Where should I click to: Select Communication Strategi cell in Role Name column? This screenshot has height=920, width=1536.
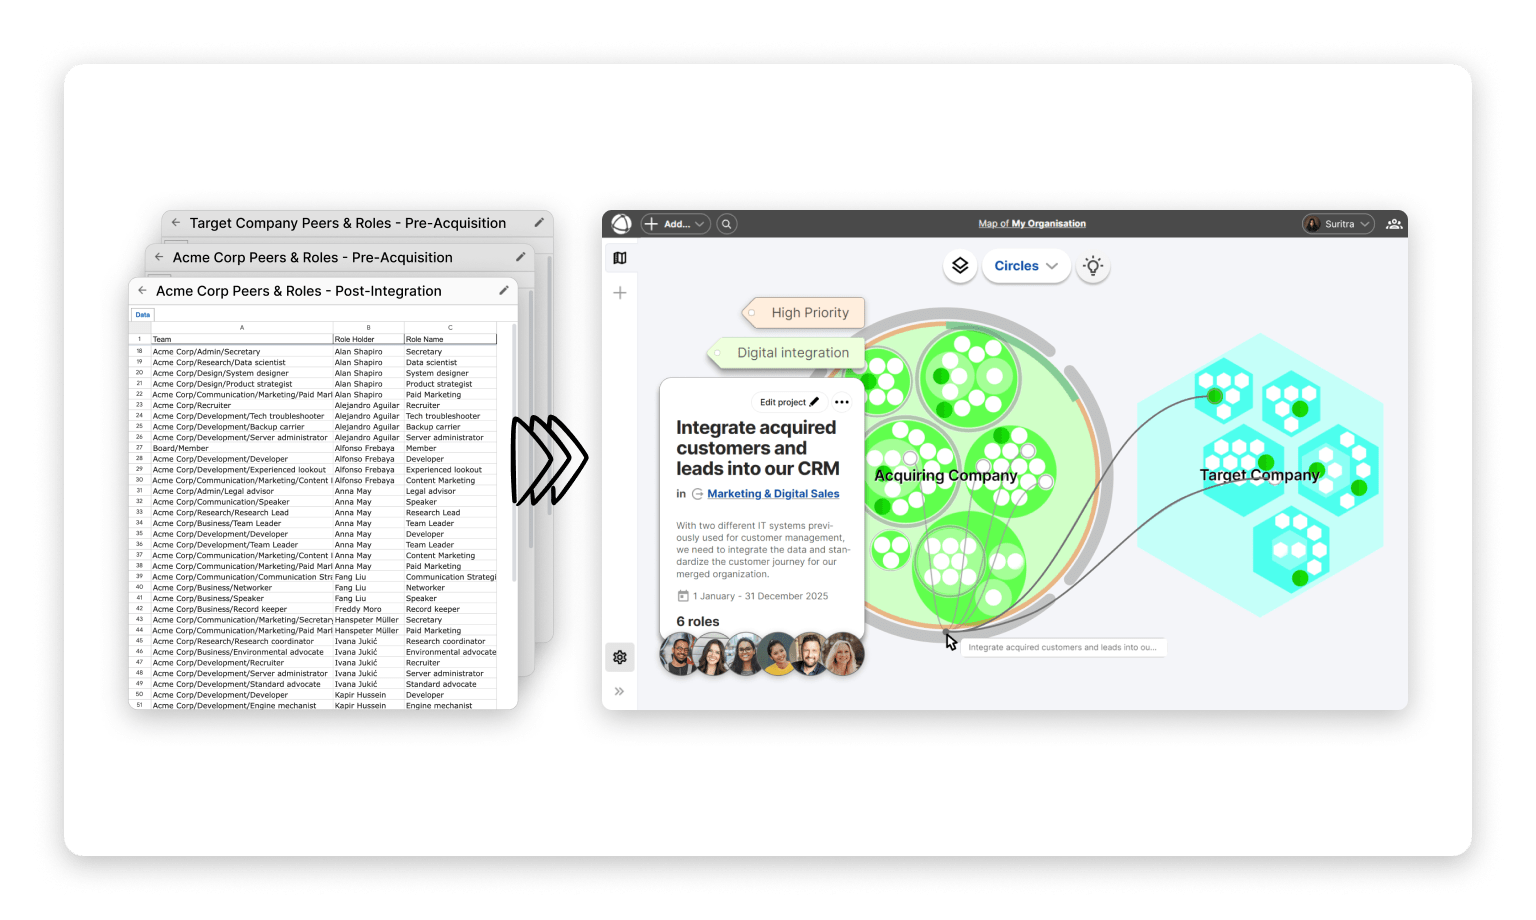pos(450,577)
